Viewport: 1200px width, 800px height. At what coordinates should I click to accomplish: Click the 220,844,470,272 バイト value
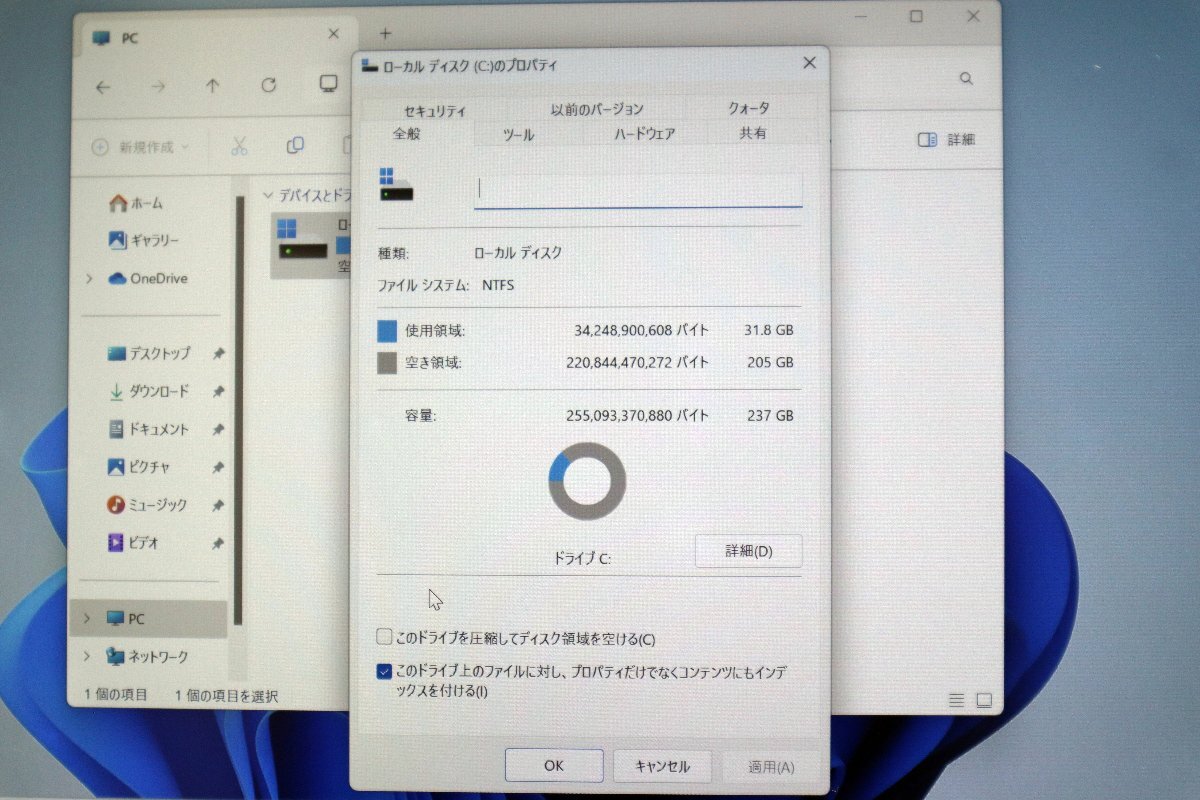pyautogui.click(x=638, y=362)
